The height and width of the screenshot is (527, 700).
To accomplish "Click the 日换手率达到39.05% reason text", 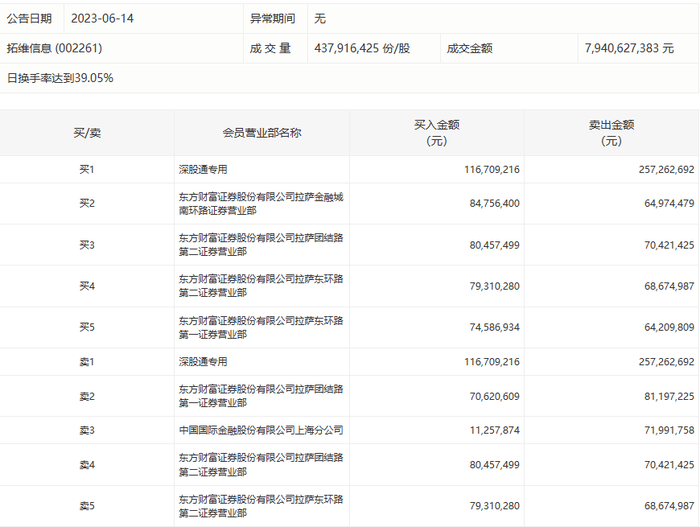I will pyautogui.click(x=60, y=78).
